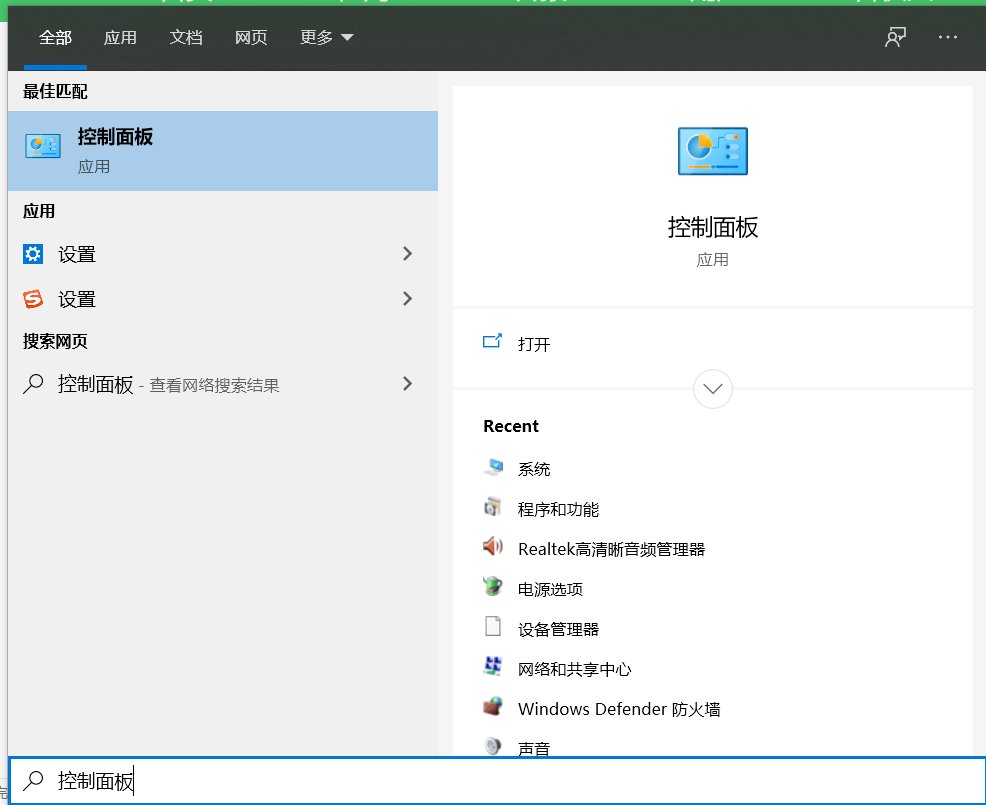Image resolution: width=986 pixels, height=805 pixels.
Task: Click 打开 to launch Control Panel
Action: (x=531, y=344)
